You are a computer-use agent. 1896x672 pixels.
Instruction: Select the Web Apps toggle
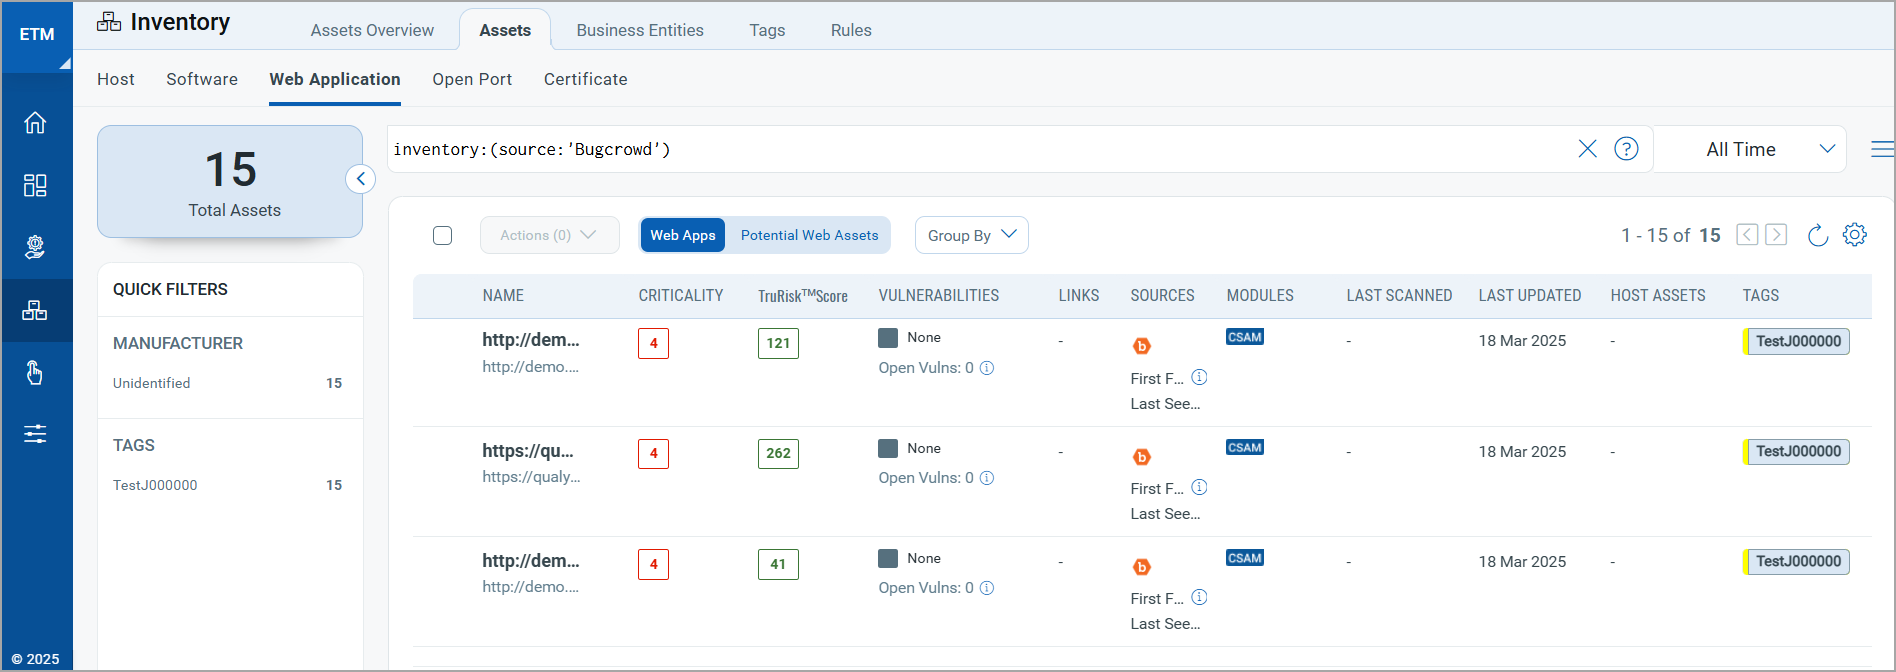(x=683, y=236)
